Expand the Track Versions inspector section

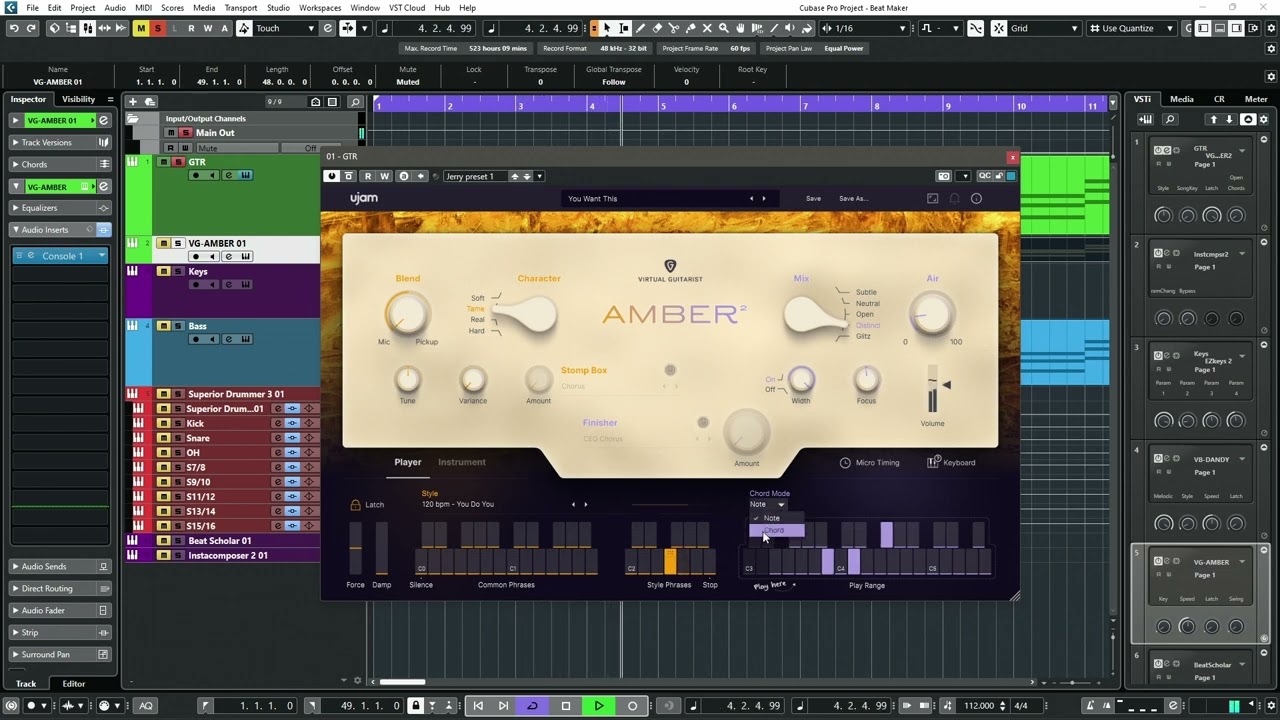(x=61, y=142)
